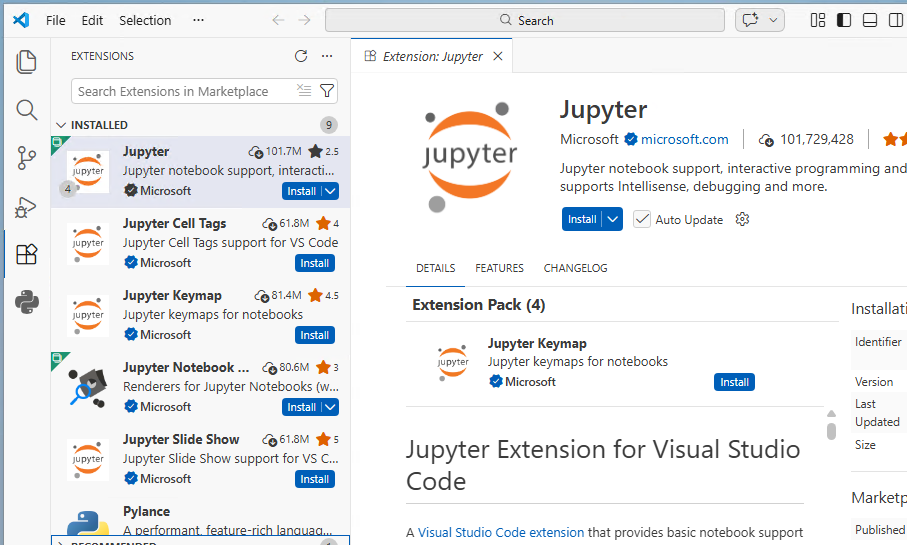
Task: Navigate back with the left arrow
Action: coord(278,20)
